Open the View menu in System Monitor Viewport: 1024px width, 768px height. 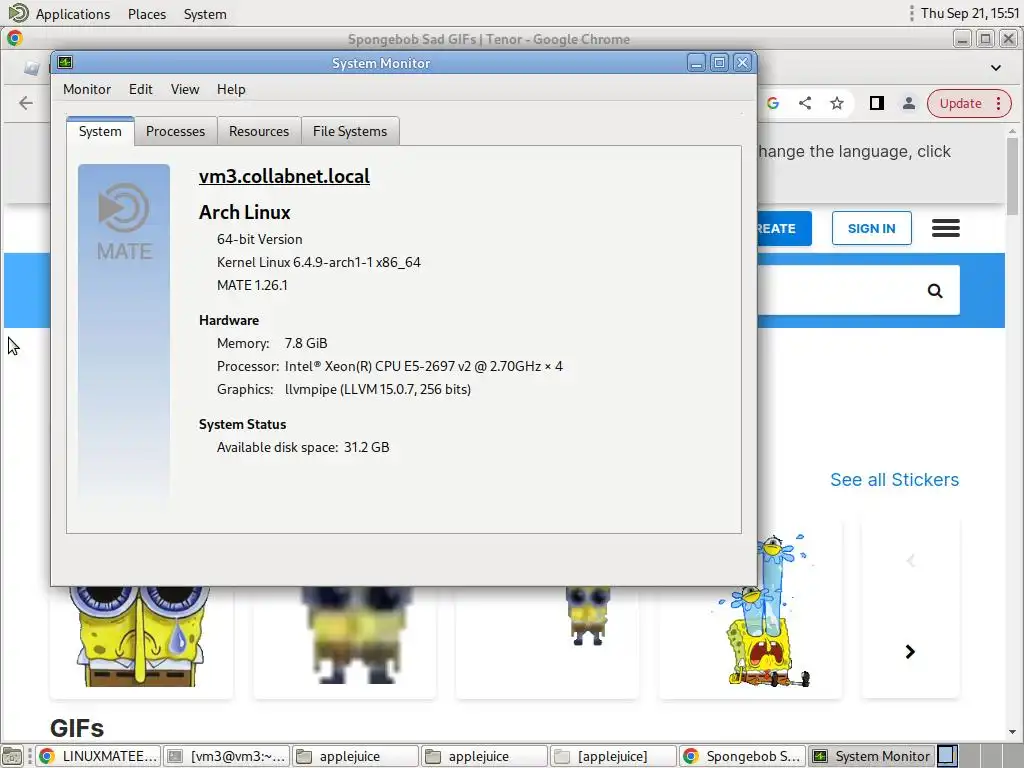pyautogui.click(x=185, y=89)
